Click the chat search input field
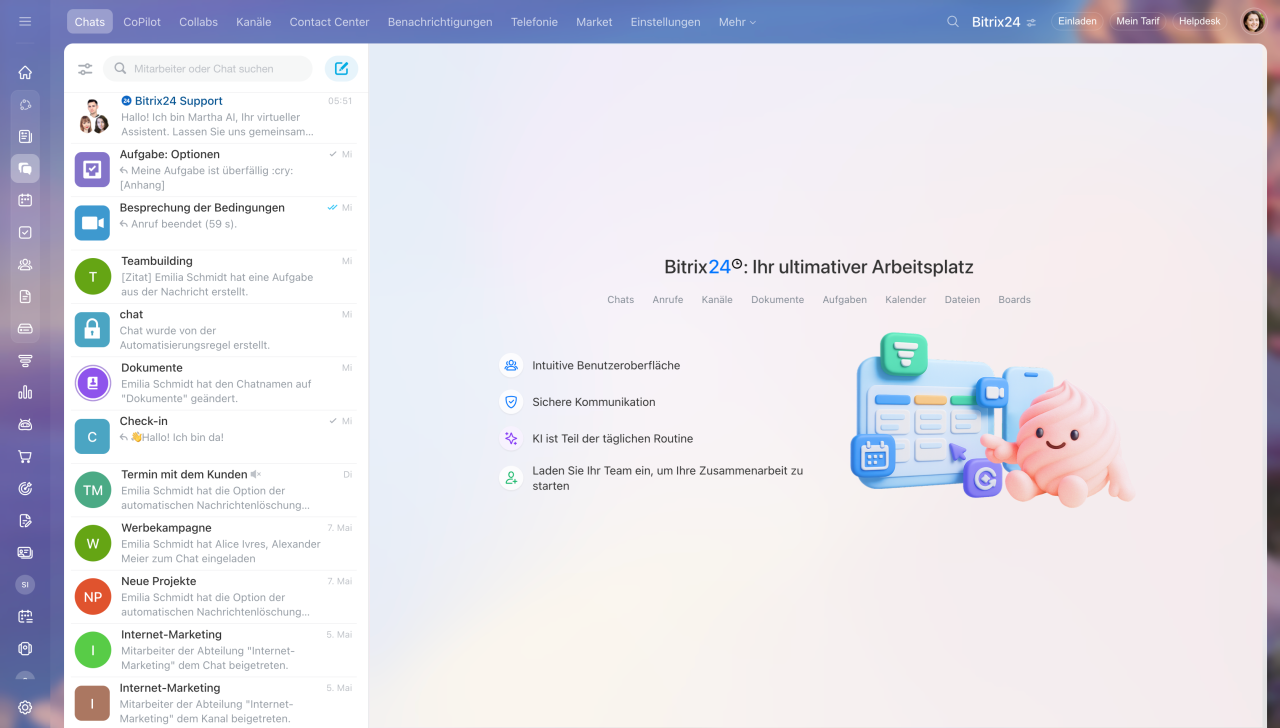This screenshot has width=1280, height=728. coord(208,69)
